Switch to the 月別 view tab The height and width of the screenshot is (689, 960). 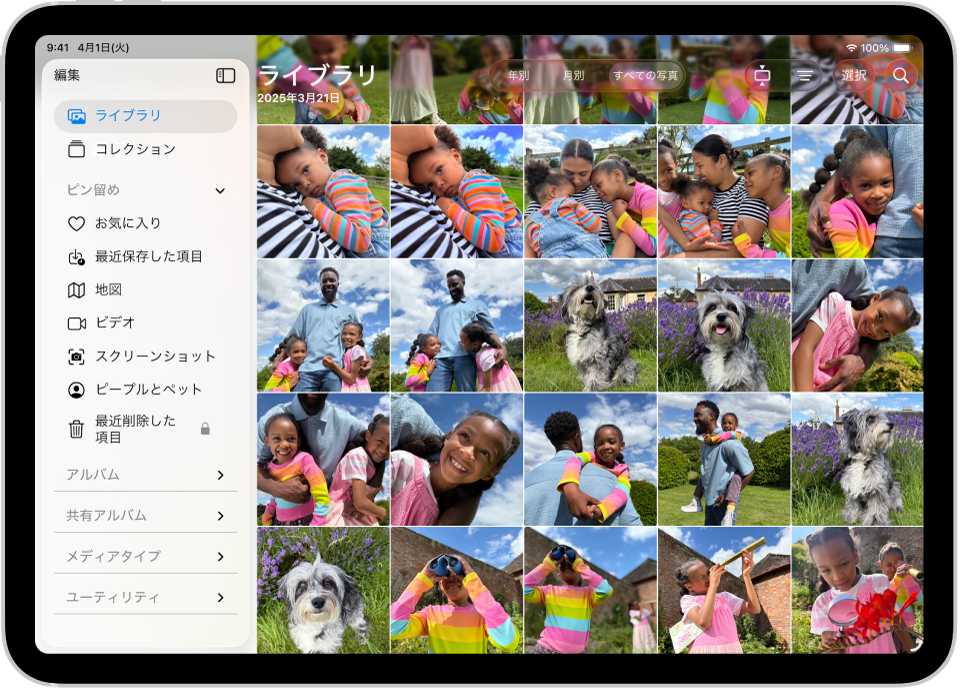573,73
